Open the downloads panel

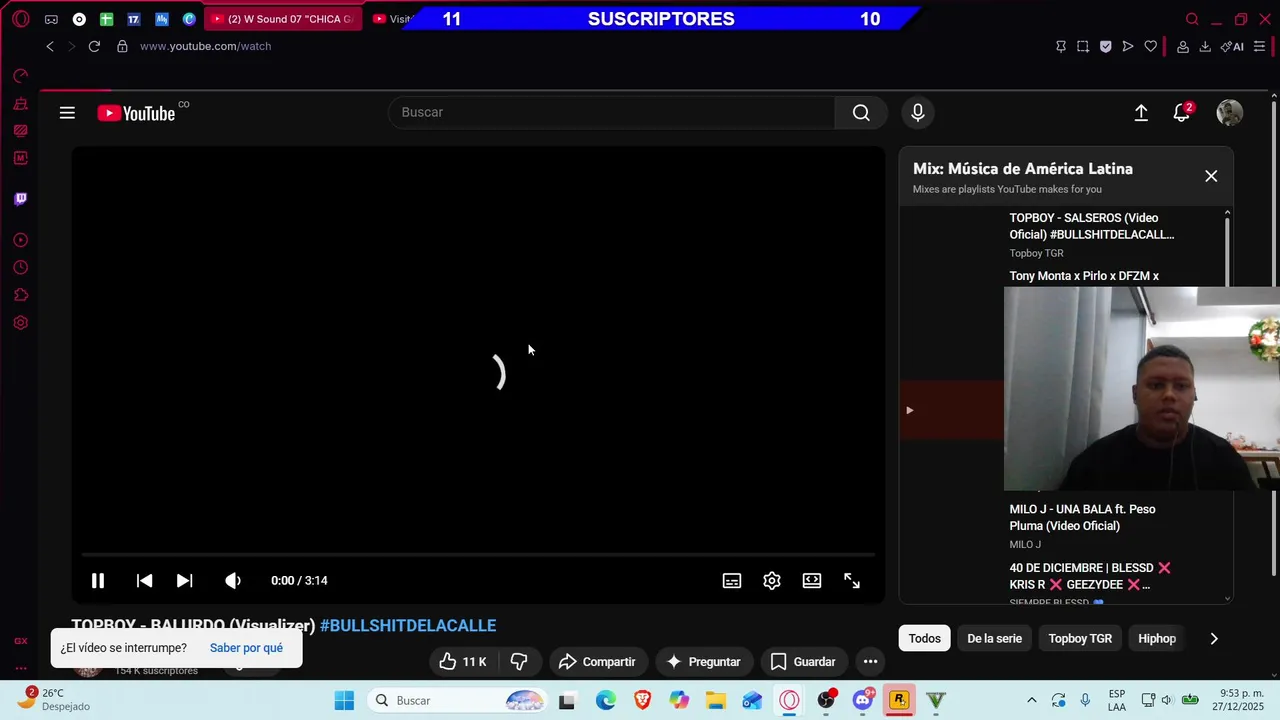pos(1205,46)
